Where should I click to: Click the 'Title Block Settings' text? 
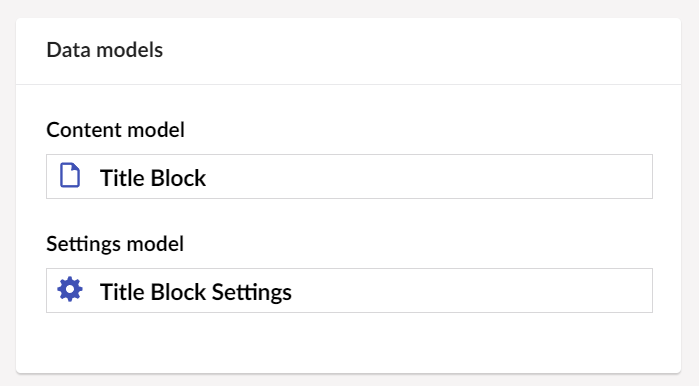[x=195, y=292]
